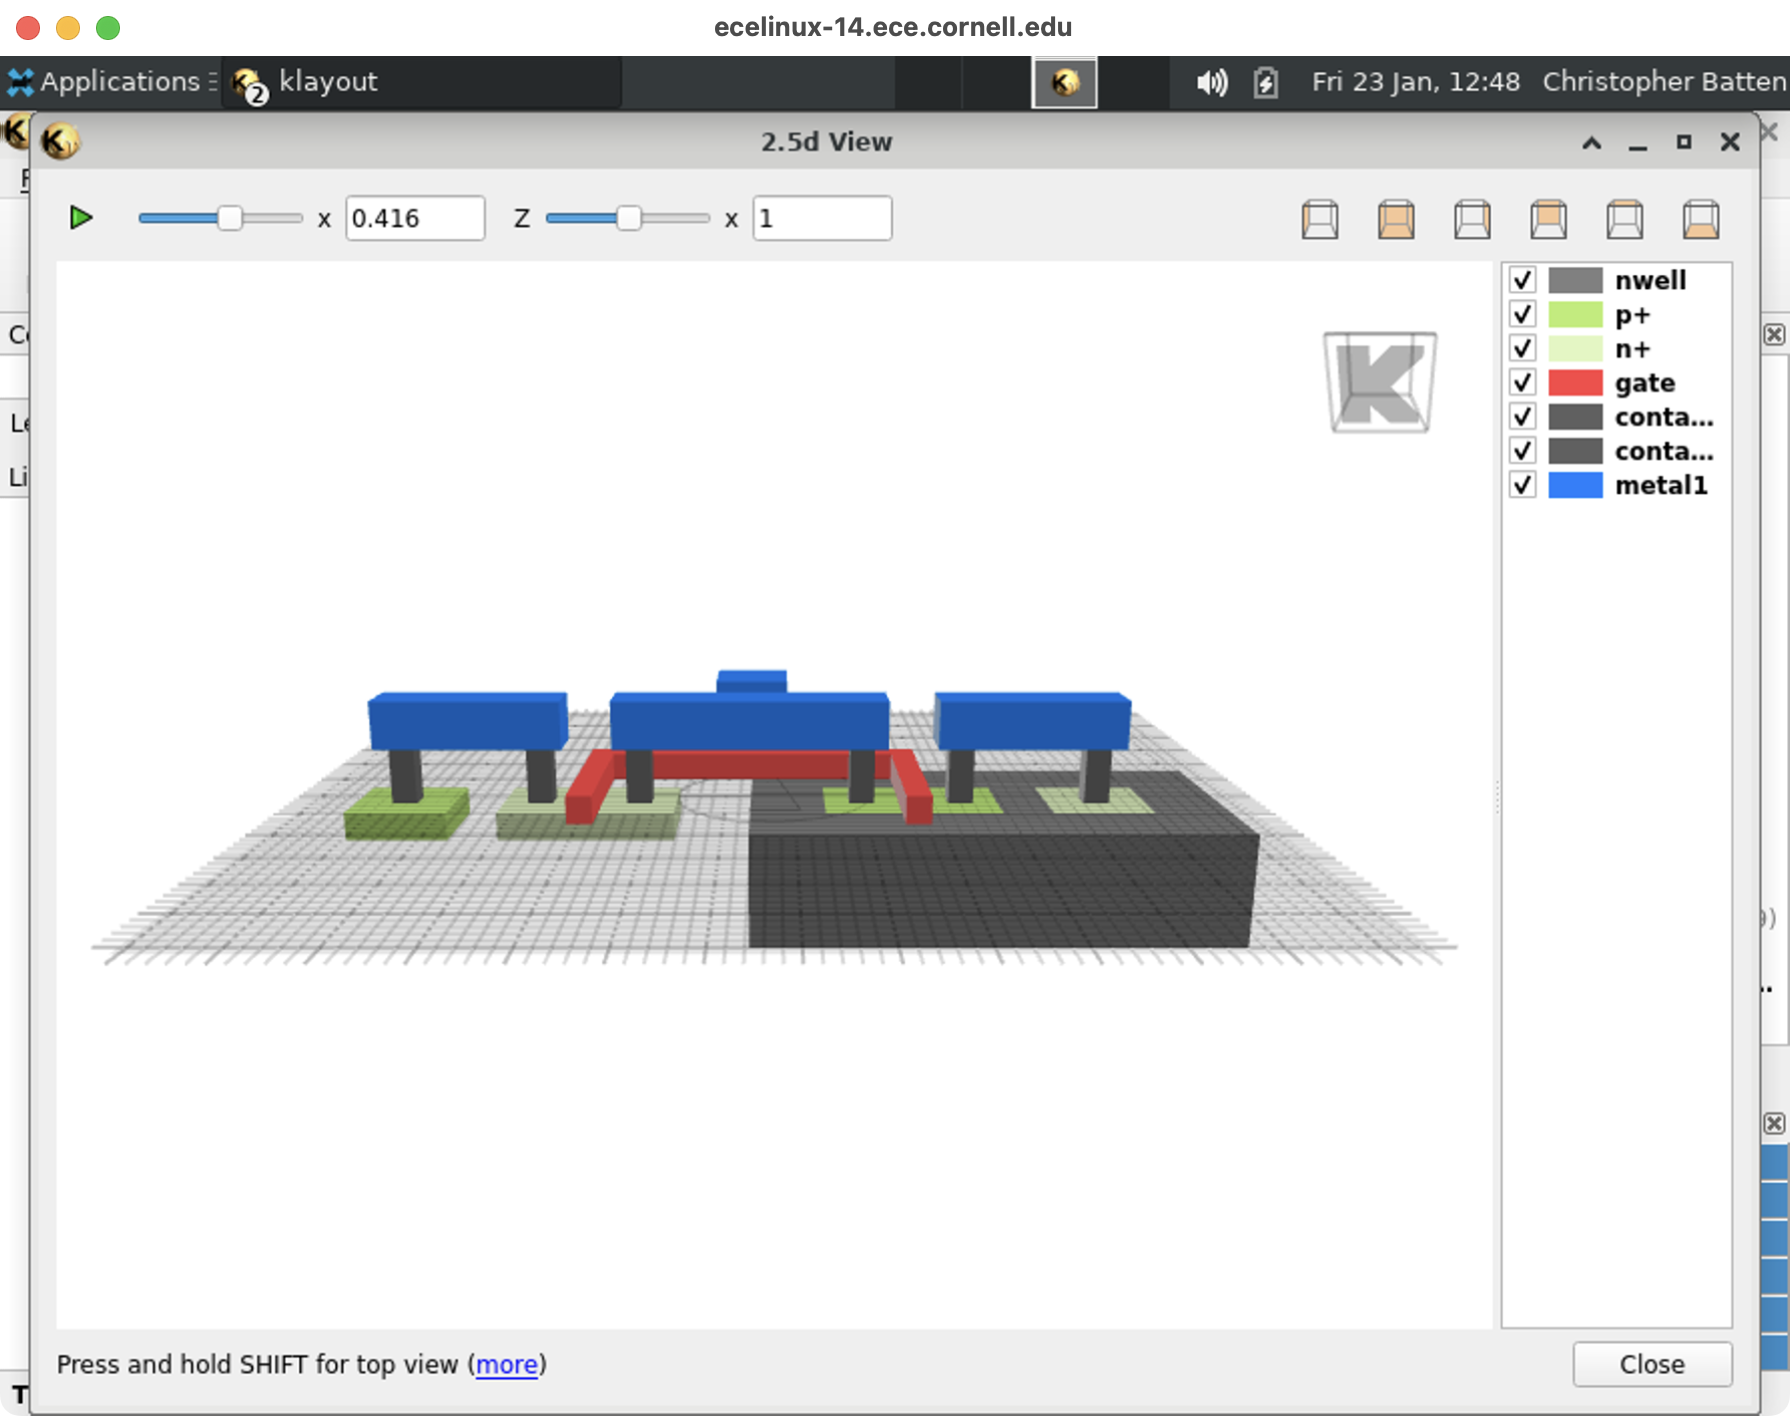Uncheck the nwell layer checkbox
The height and width of the screenshot is (1416, 1790).
[x=1522, y=280]
